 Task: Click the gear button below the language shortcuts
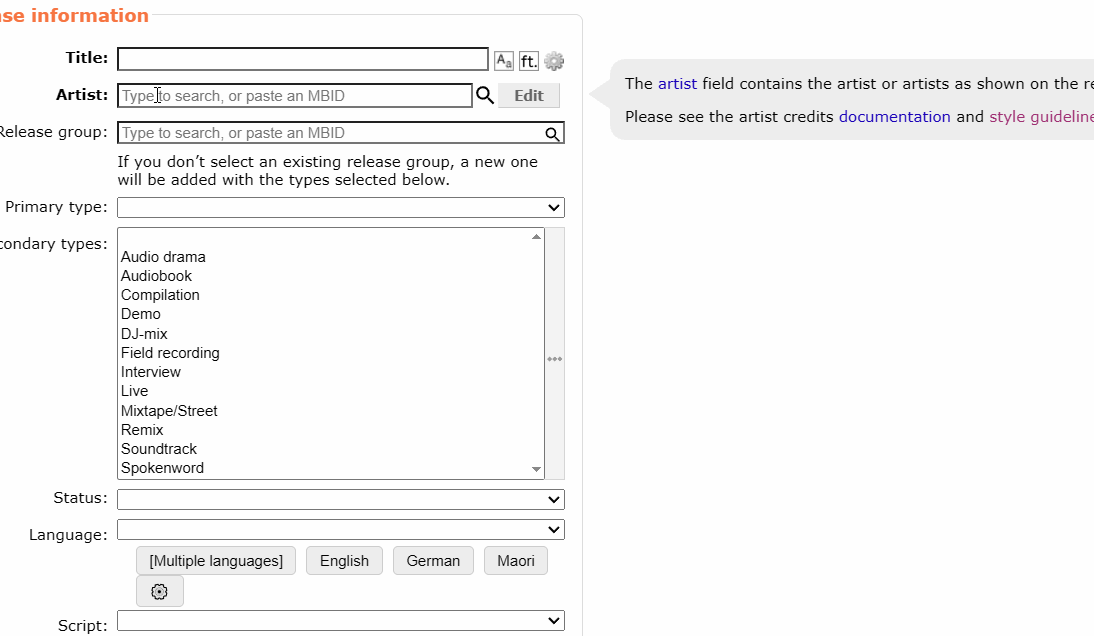pyautogui.click(x=160, y=591)
